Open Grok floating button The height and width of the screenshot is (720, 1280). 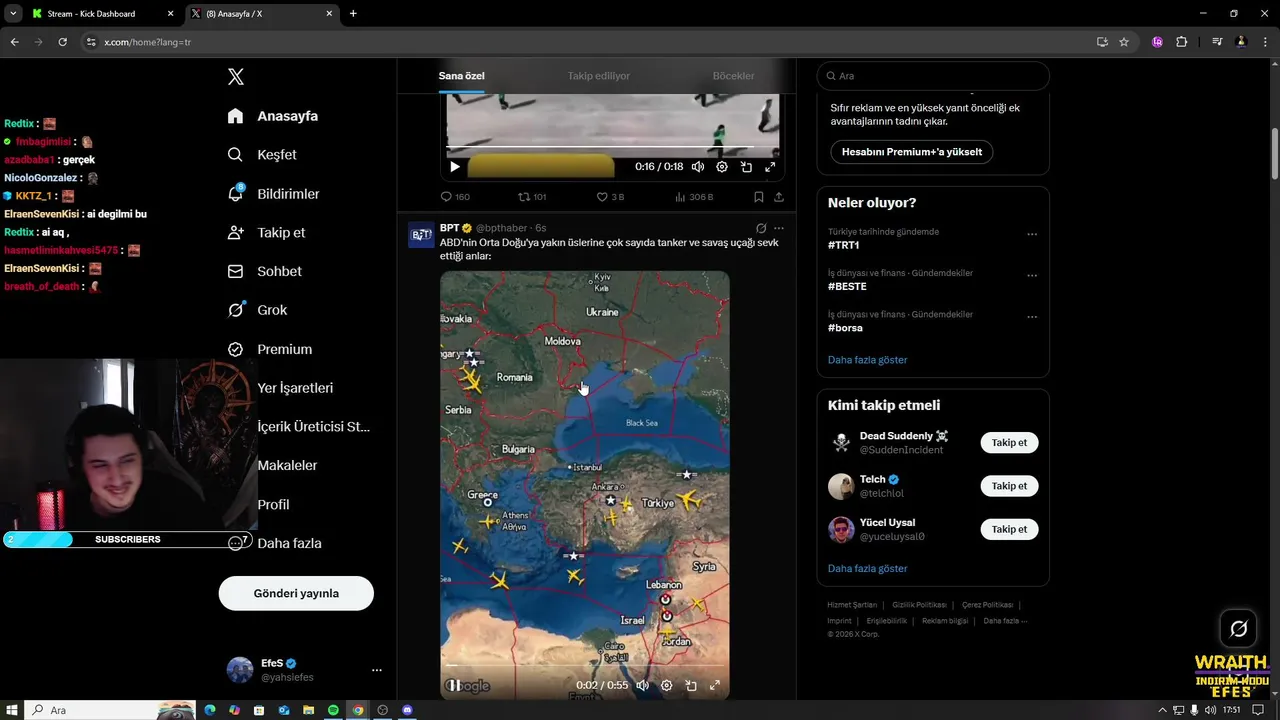pyautogui.click(x=1238, y=629)
